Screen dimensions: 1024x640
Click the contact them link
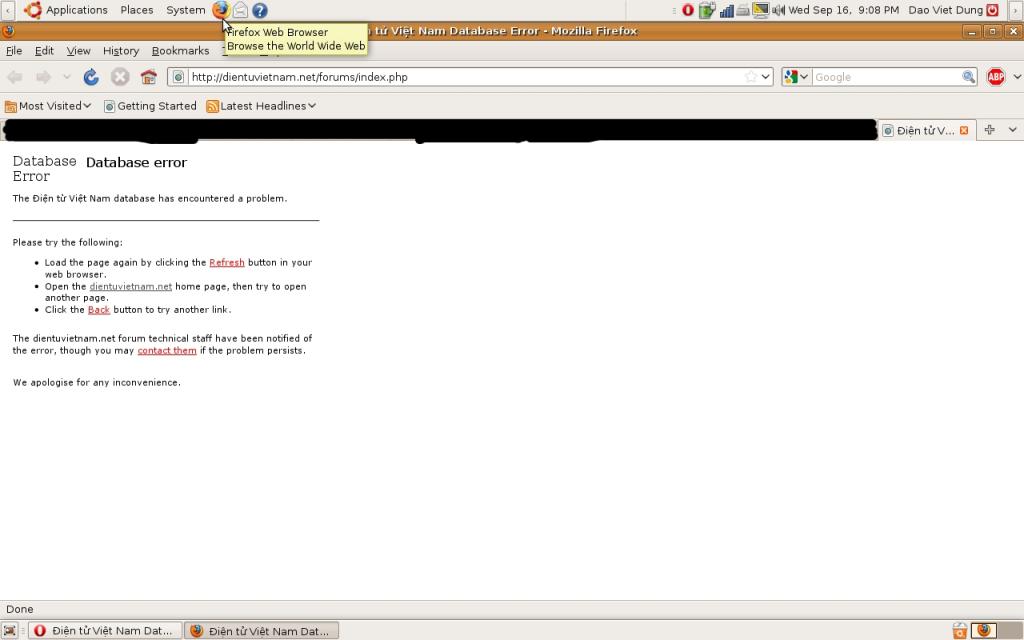167,351
